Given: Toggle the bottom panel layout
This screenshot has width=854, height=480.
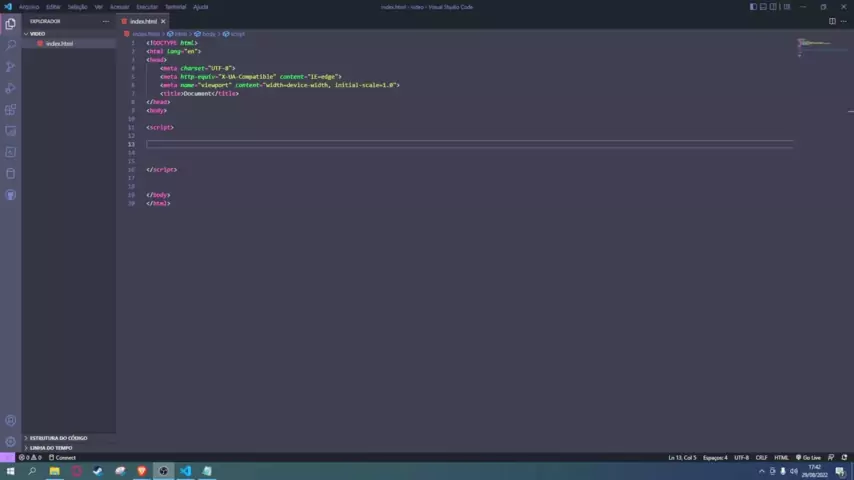Looking at the screenshot, I should pos(763,7).
